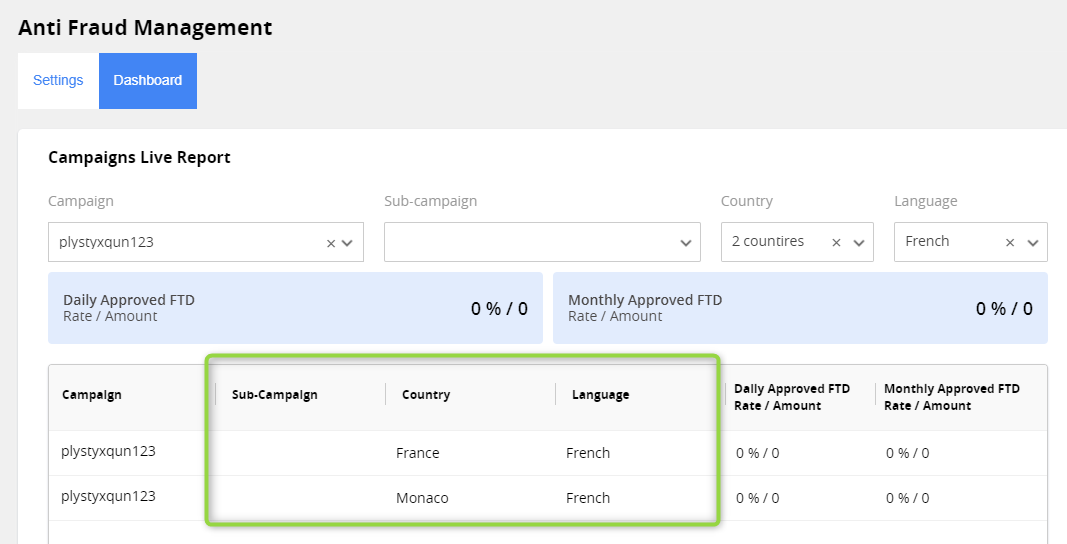Click daily FTD value in Monaco row

coord(757,498)
